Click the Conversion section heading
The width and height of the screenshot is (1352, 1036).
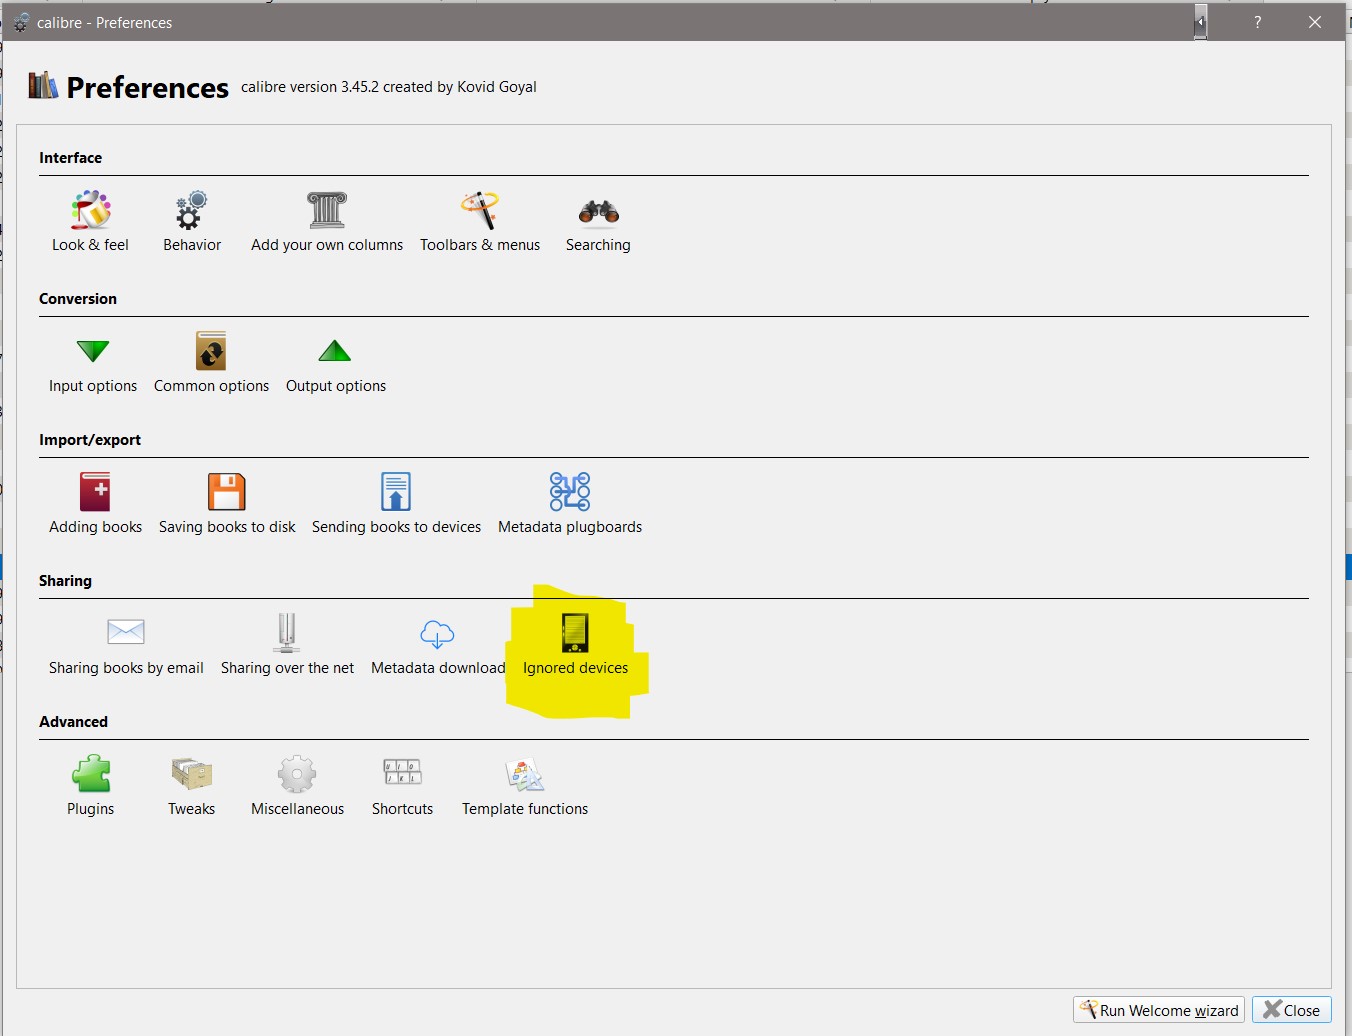(78, 299)
